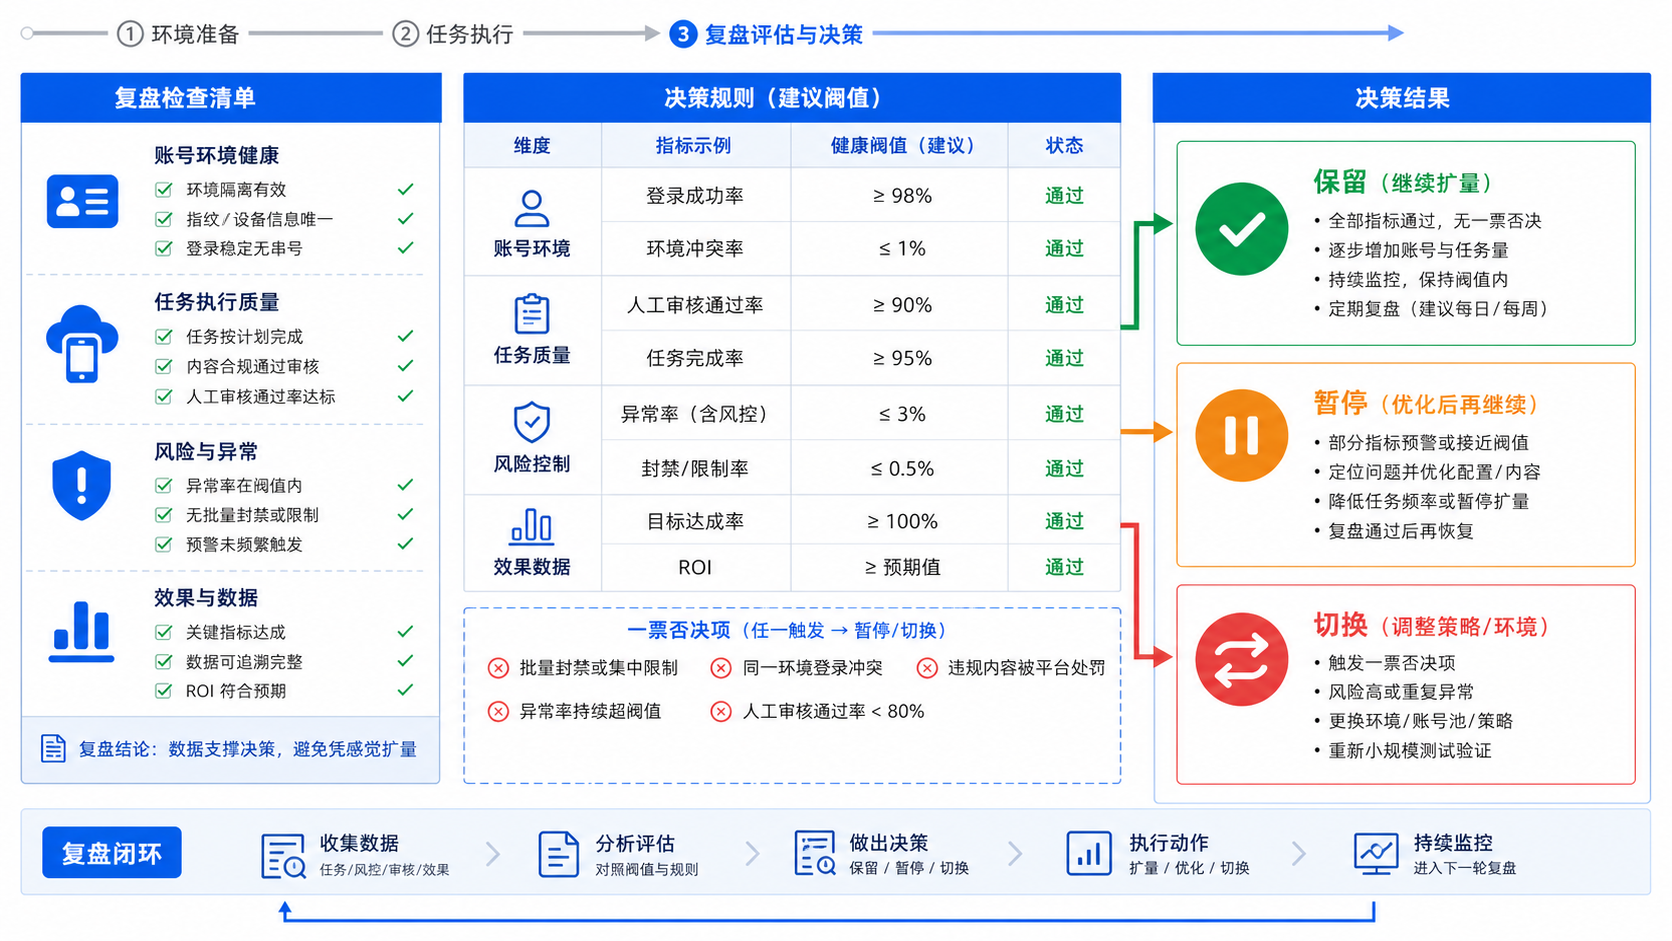Click the red X beside 违规内容被平台处罚
The height and width of the screenshot is (941, 1672).
(x=927, y=668)
